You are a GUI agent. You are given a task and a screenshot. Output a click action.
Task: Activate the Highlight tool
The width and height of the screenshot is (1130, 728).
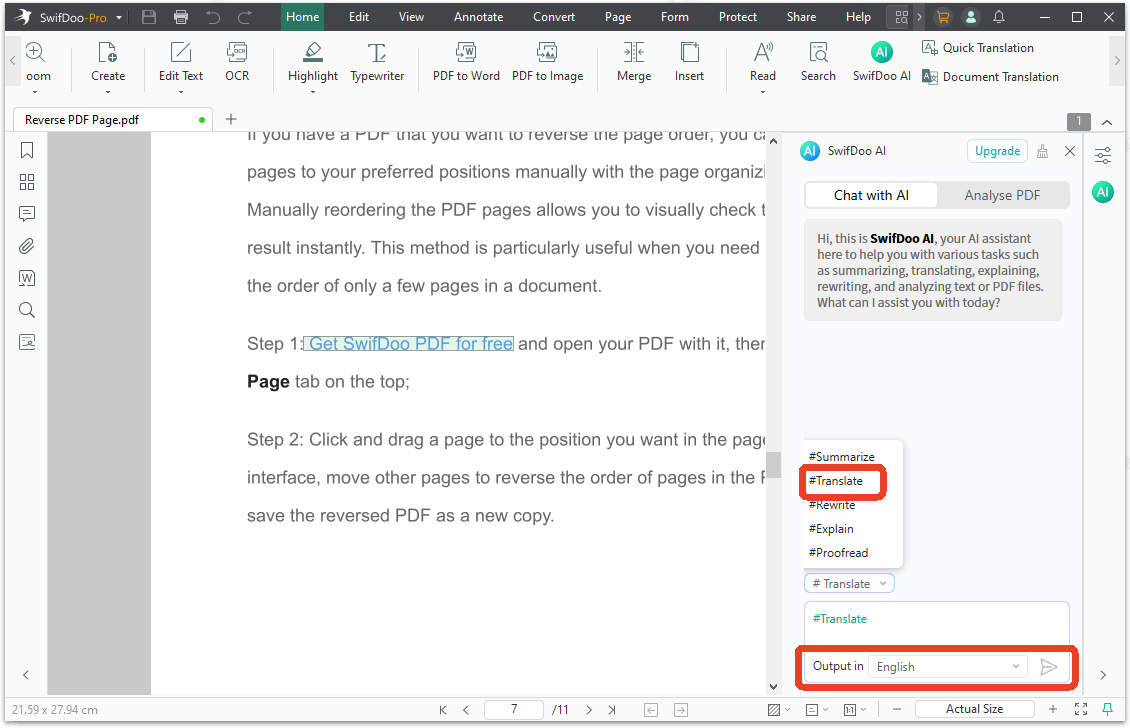(313, 66)
